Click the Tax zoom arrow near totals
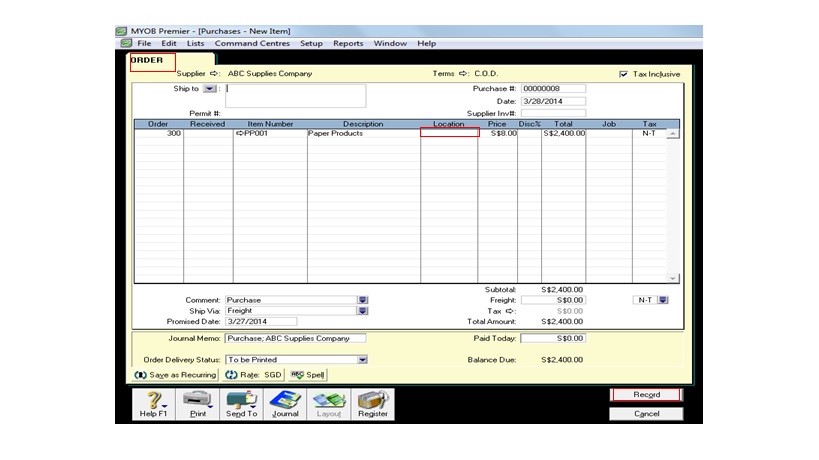The height and width of the screenshot is (460, 819). tap(510, 311)
